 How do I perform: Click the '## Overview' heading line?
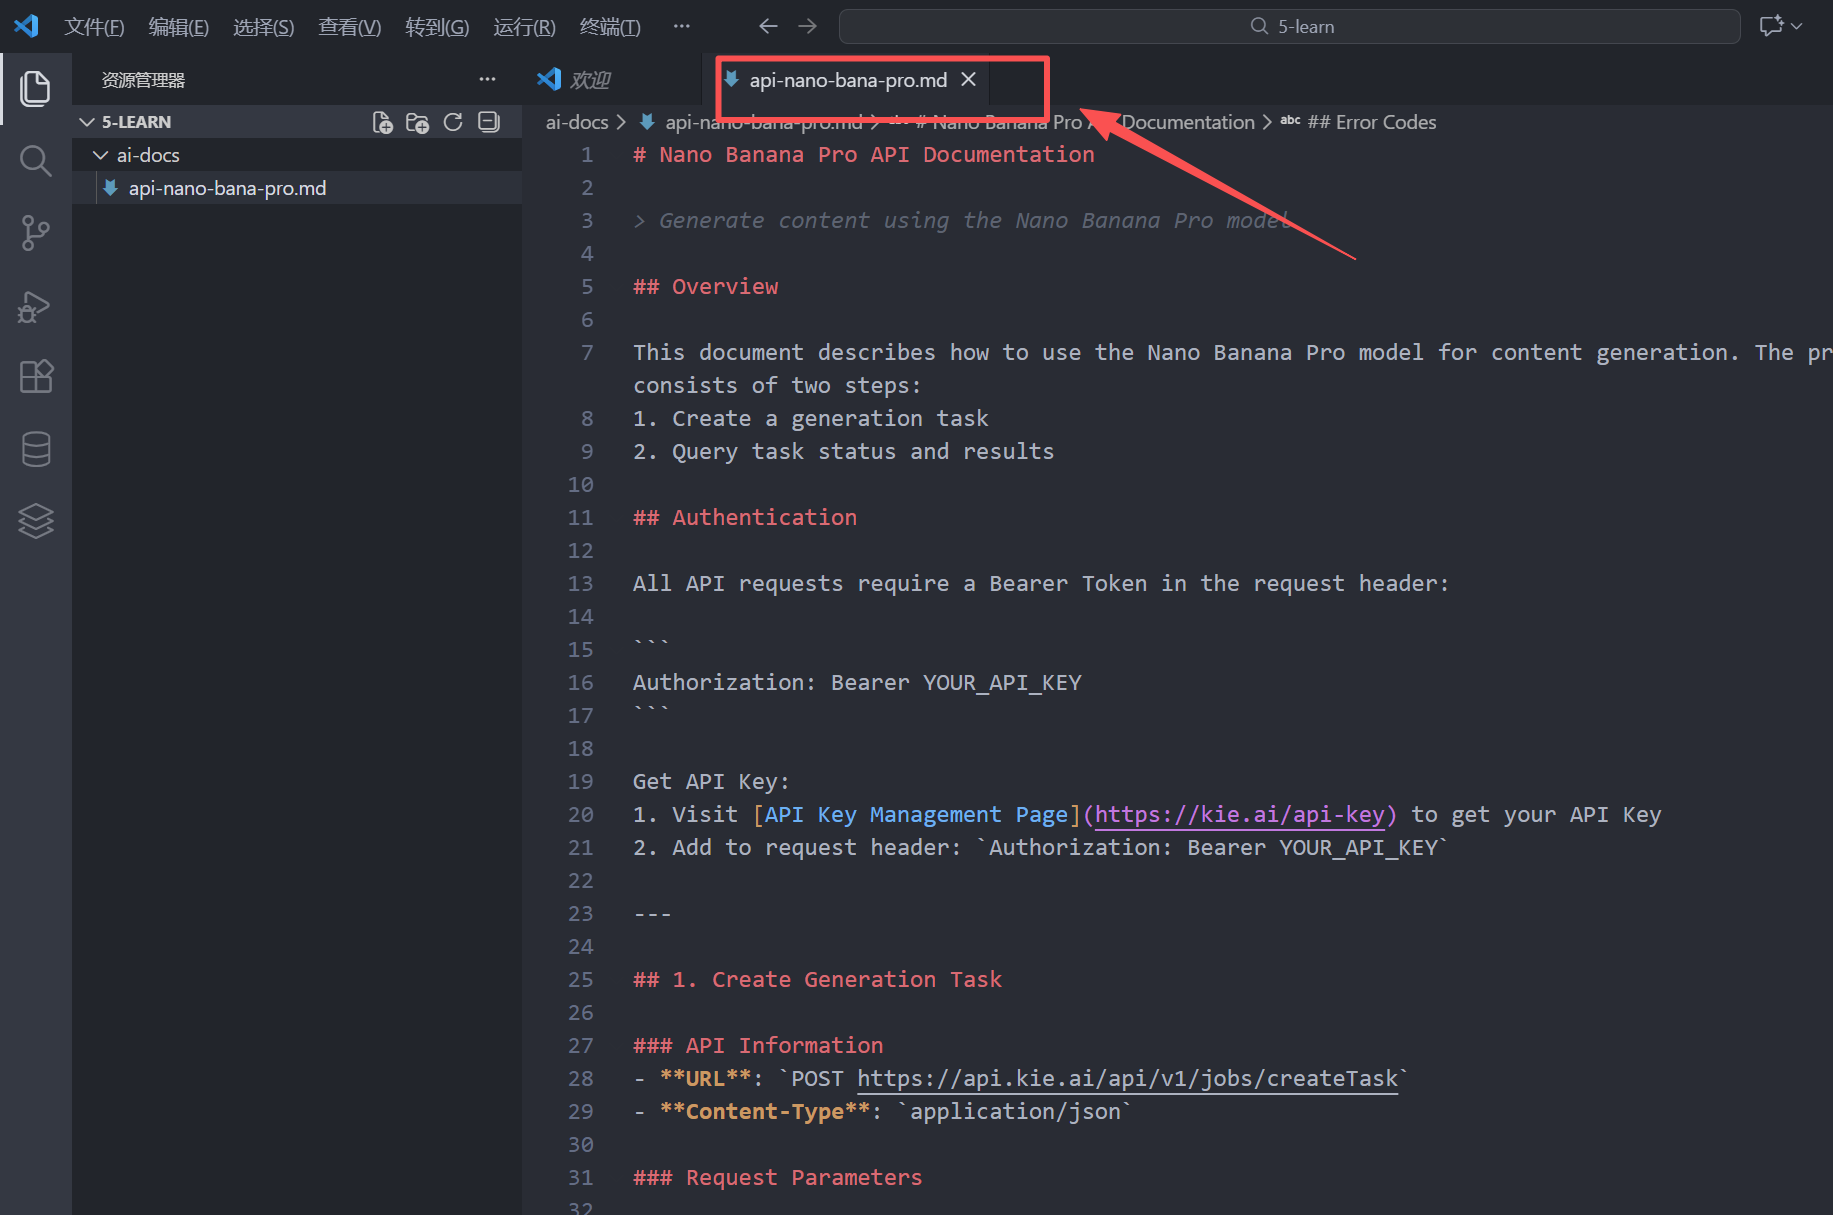[705, 287]
